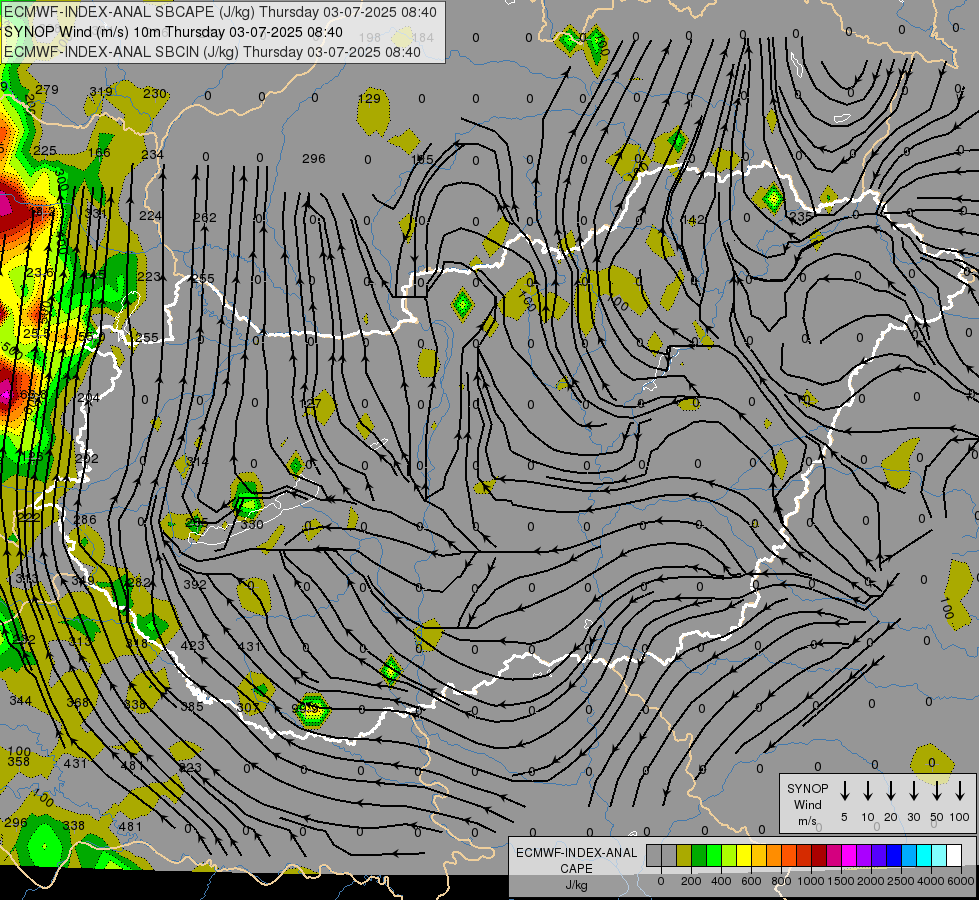
Task: Click the 1000 tick label in CAPE legend
Action: click(811, 881)
